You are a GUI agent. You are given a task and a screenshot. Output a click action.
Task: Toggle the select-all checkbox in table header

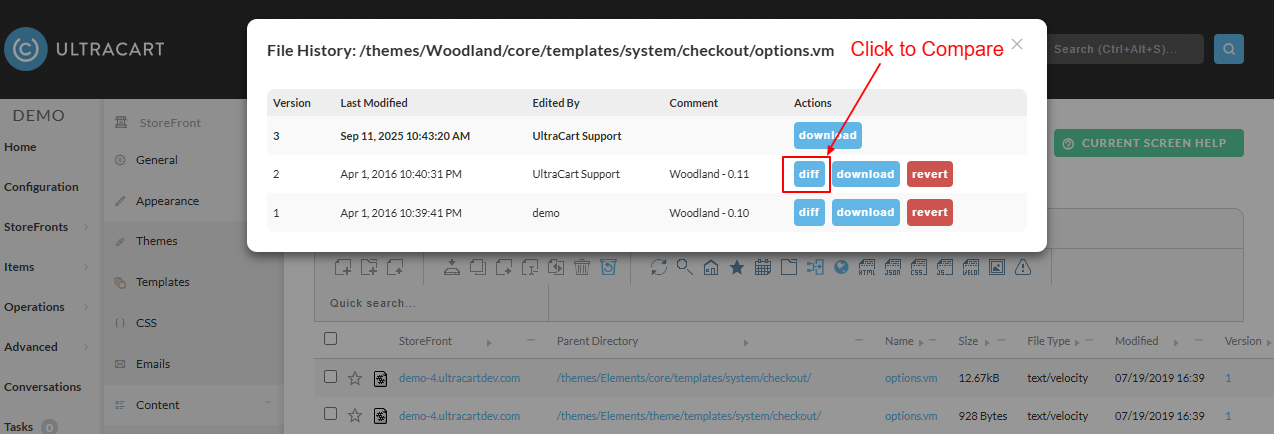[x=331, y=340]
